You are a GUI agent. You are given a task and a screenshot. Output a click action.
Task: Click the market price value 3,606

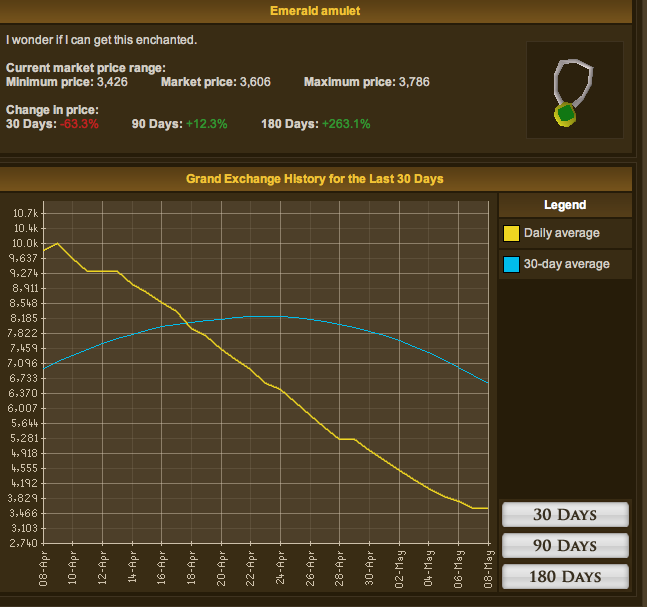255,82
